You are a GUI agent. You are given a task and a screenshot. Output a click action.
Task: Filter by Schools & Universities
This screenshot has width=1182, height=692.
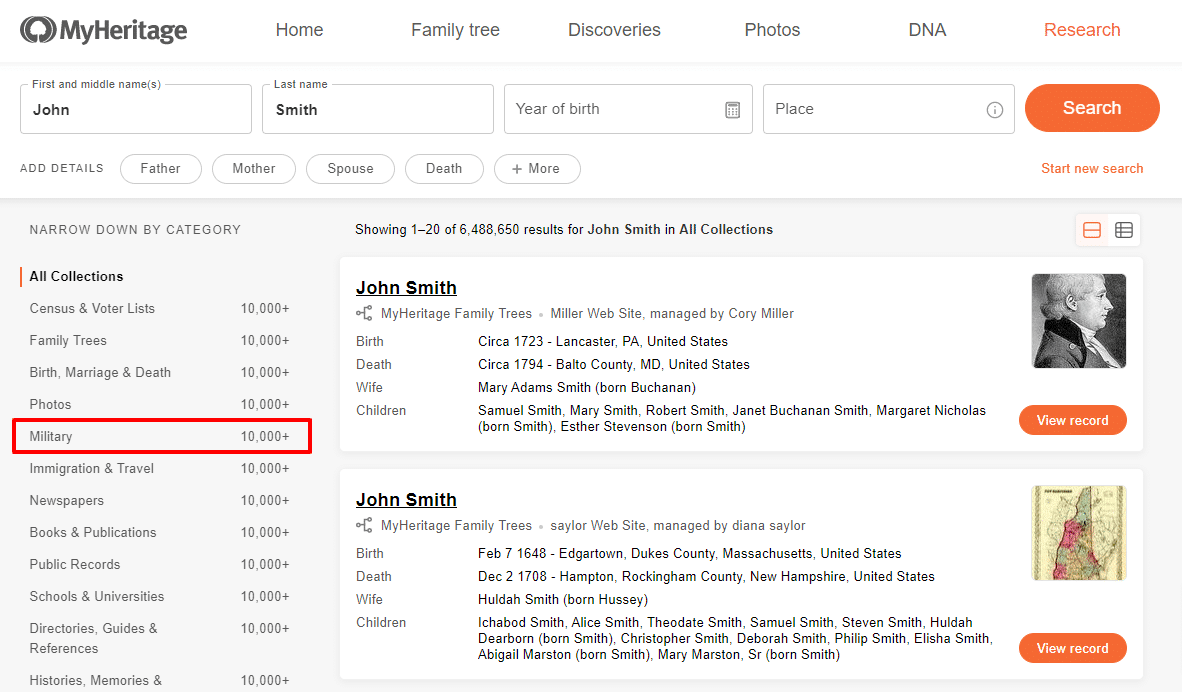(159, 597)
